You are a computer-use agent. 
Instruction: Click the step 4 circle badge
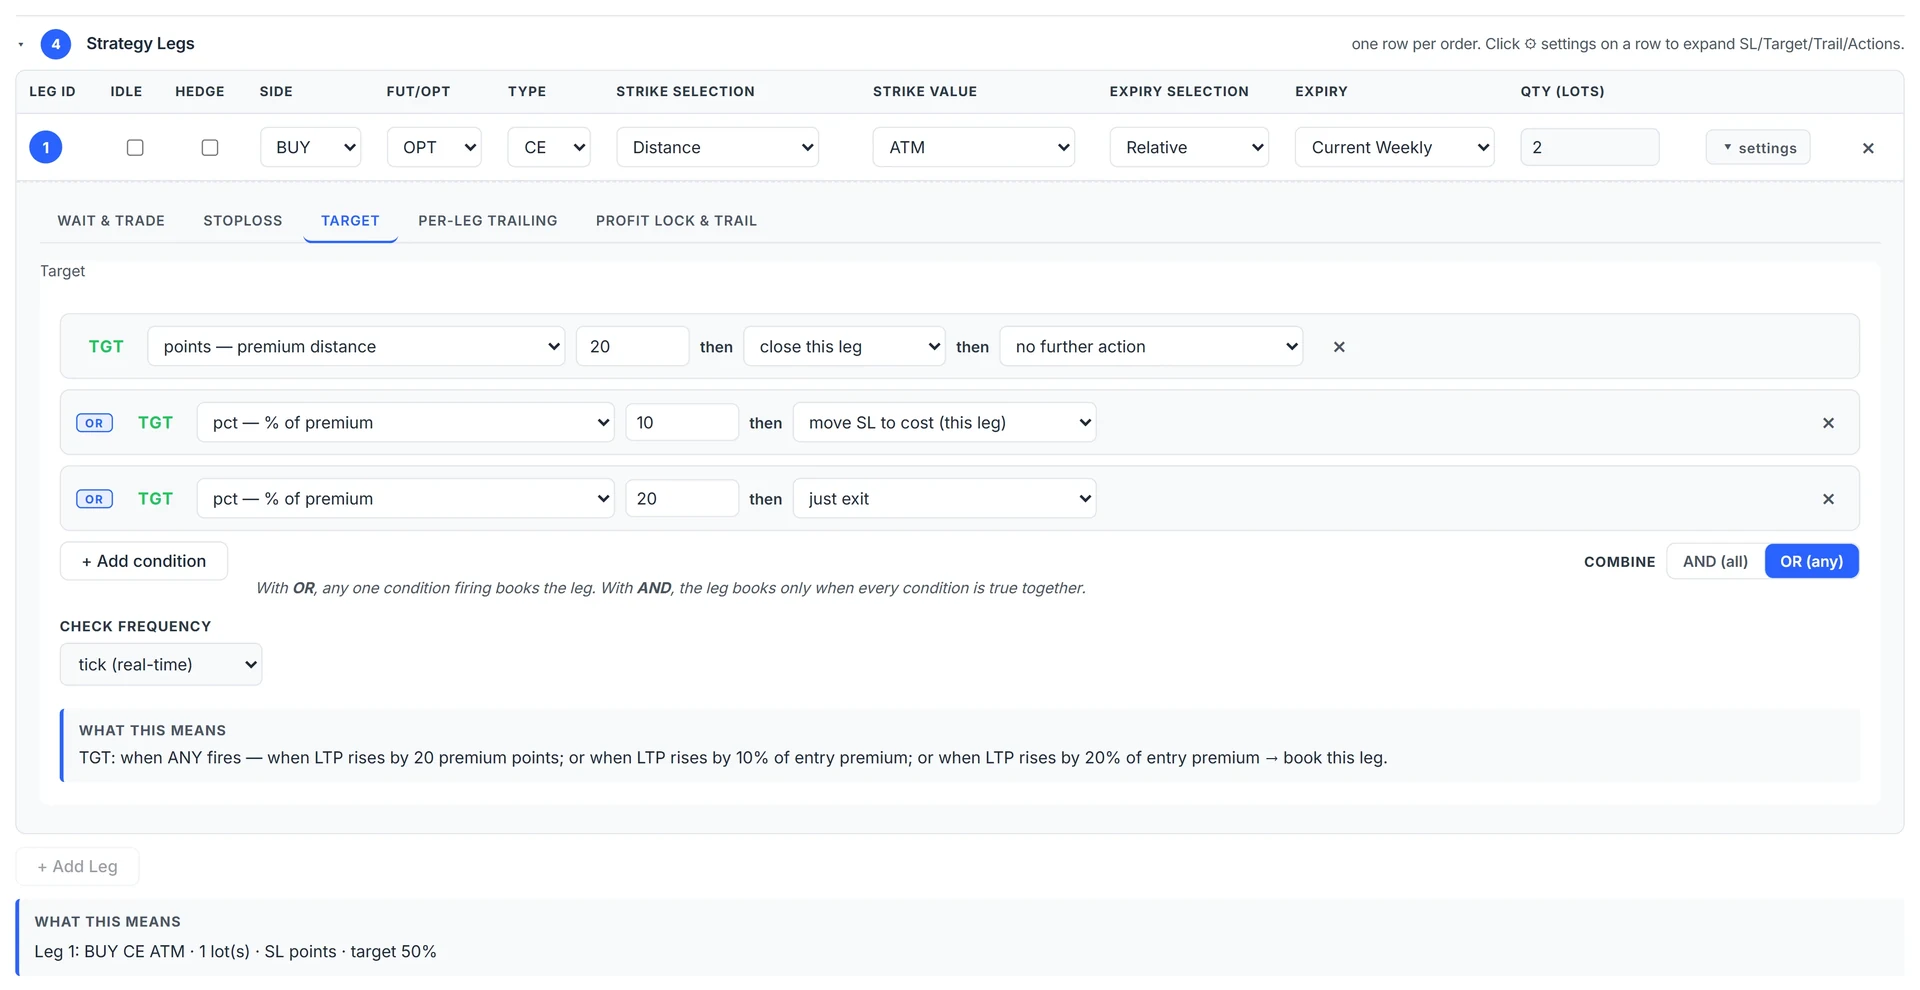(x=56, y=44)
